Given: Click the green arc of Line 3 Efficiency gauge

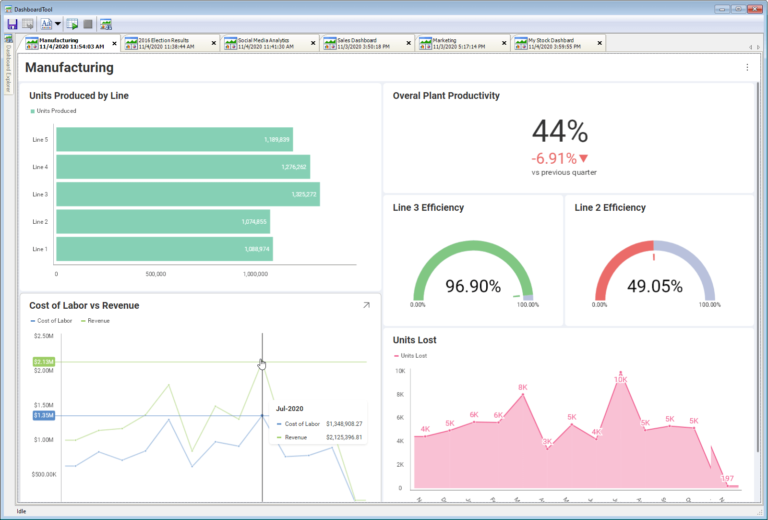Looking at the screenshot, I should click(473, 246).
